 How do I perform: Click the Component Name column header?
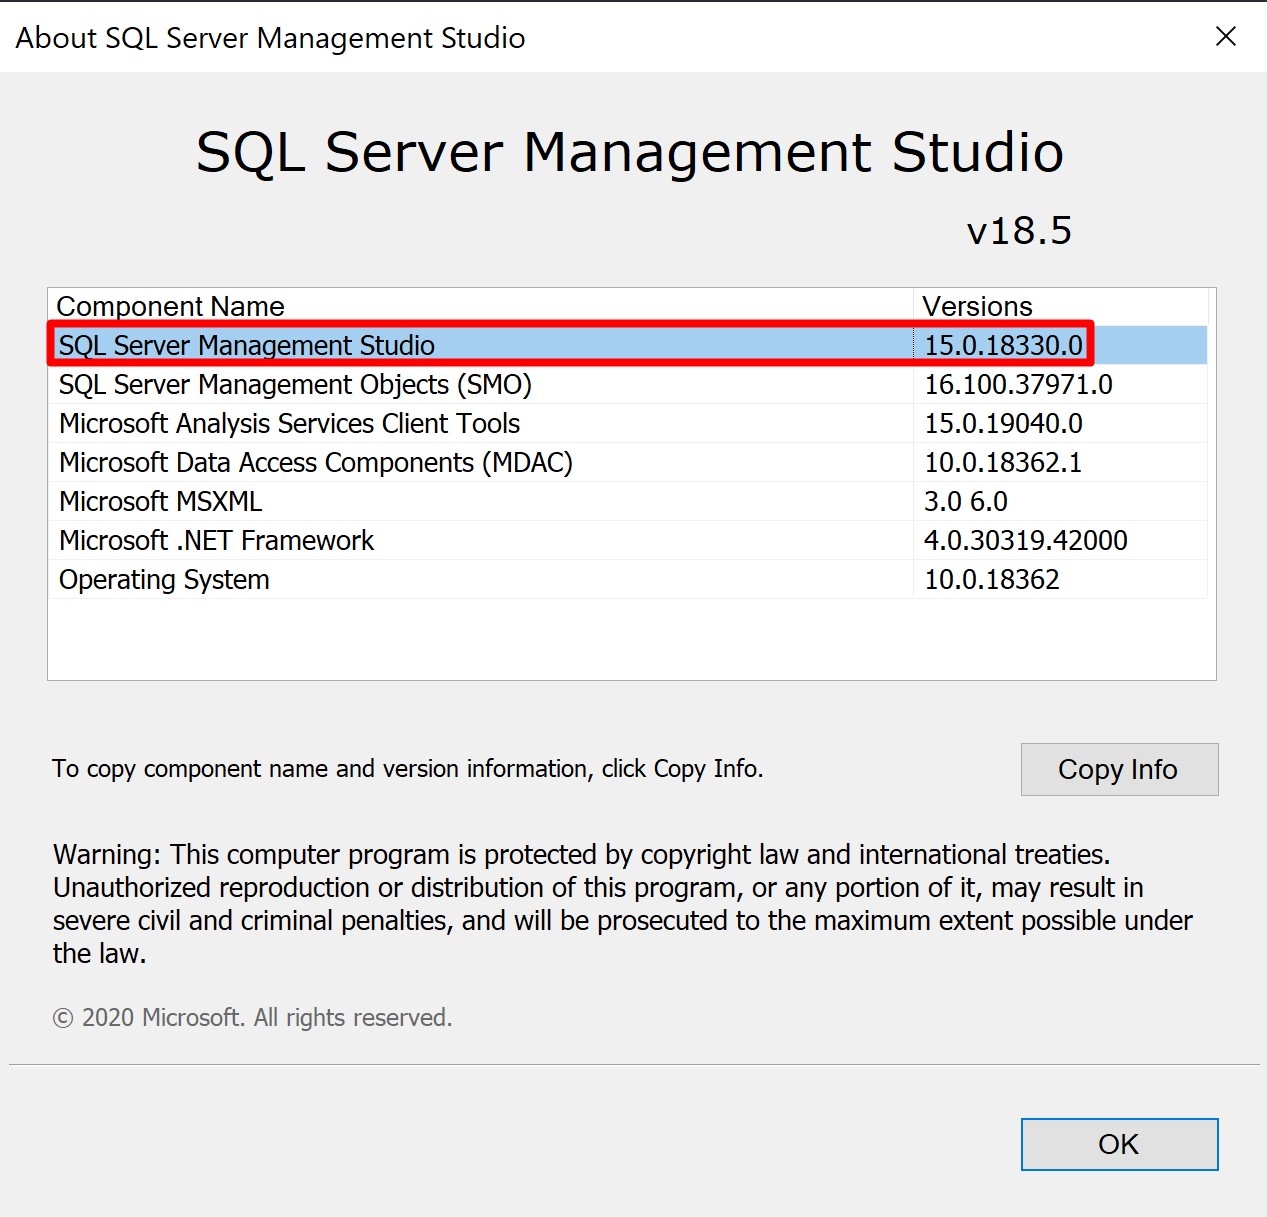481,306
